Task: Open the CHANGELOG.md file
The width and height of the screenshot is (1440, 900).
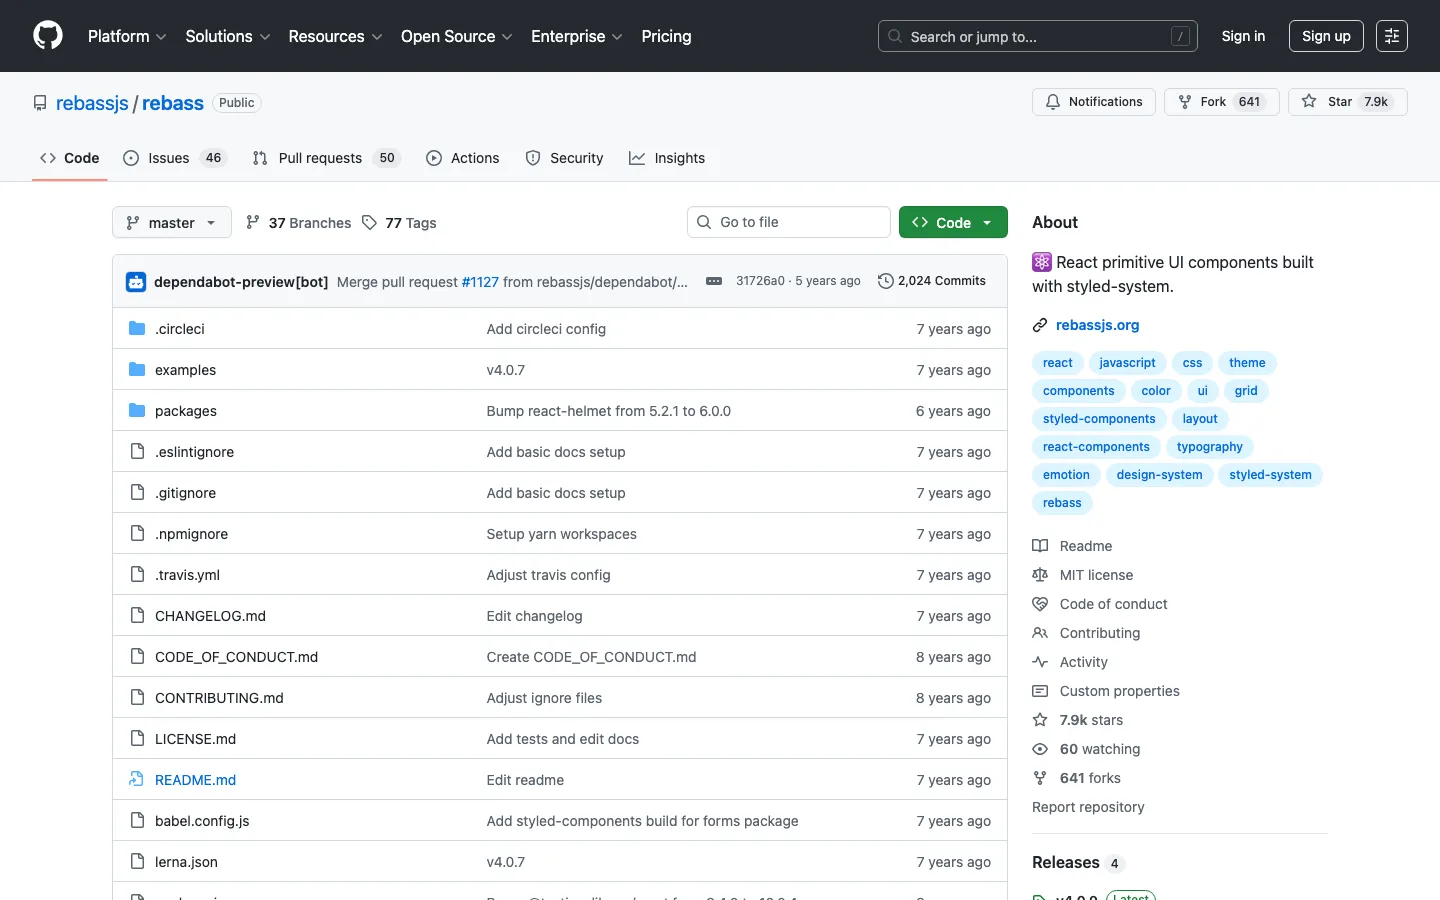Action: (x=210, y=616)
